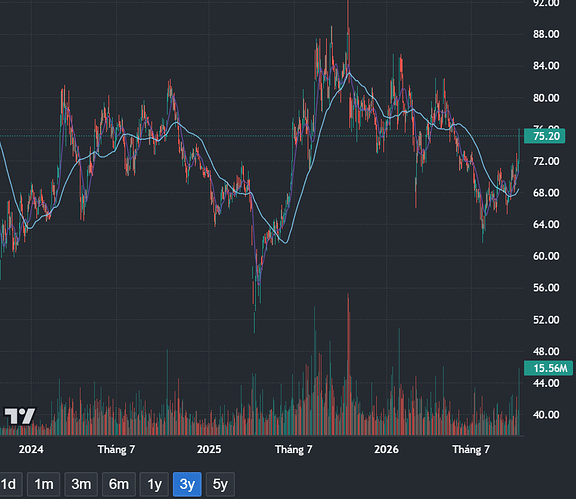Choose the 1y range button
Image resolution: width=576 pixels, height=499 pixels.
point(154,484)
